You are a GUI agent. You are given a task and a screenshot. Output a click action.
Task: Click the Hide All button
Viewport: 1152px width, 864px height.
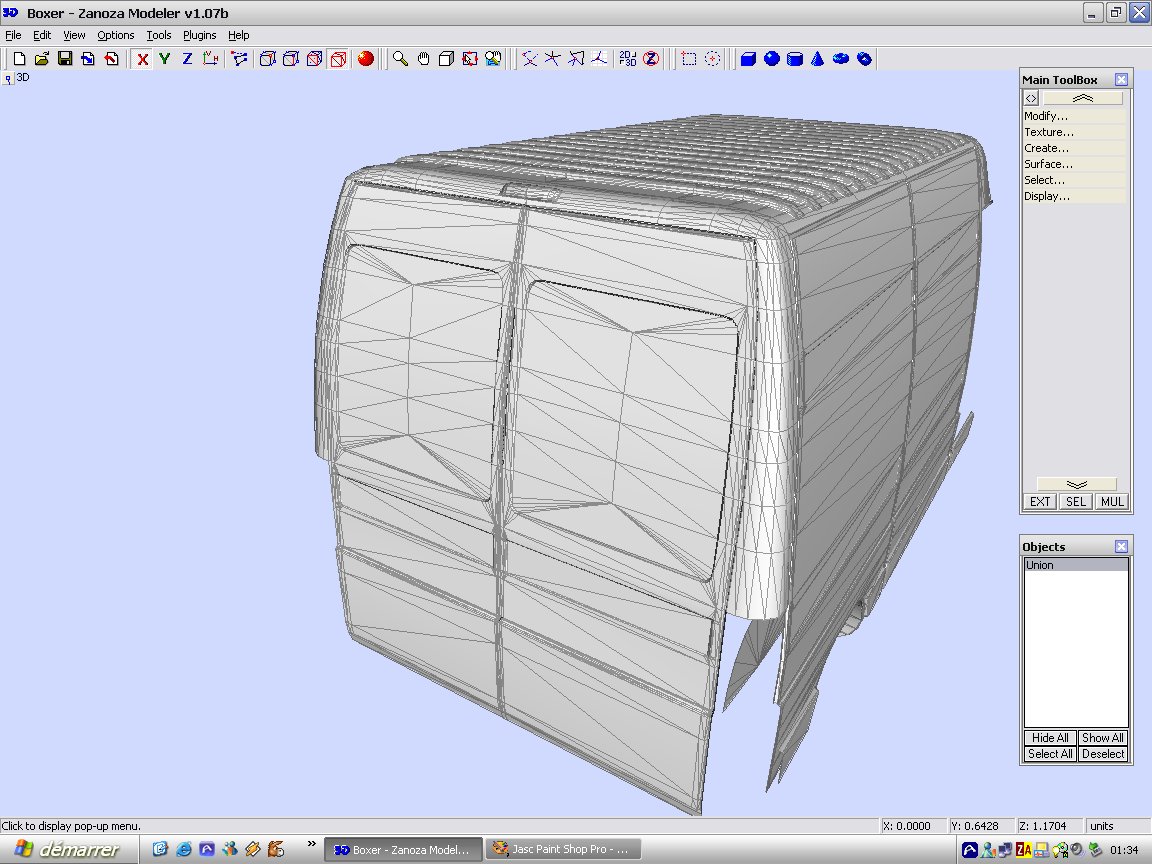[1050, 738]
